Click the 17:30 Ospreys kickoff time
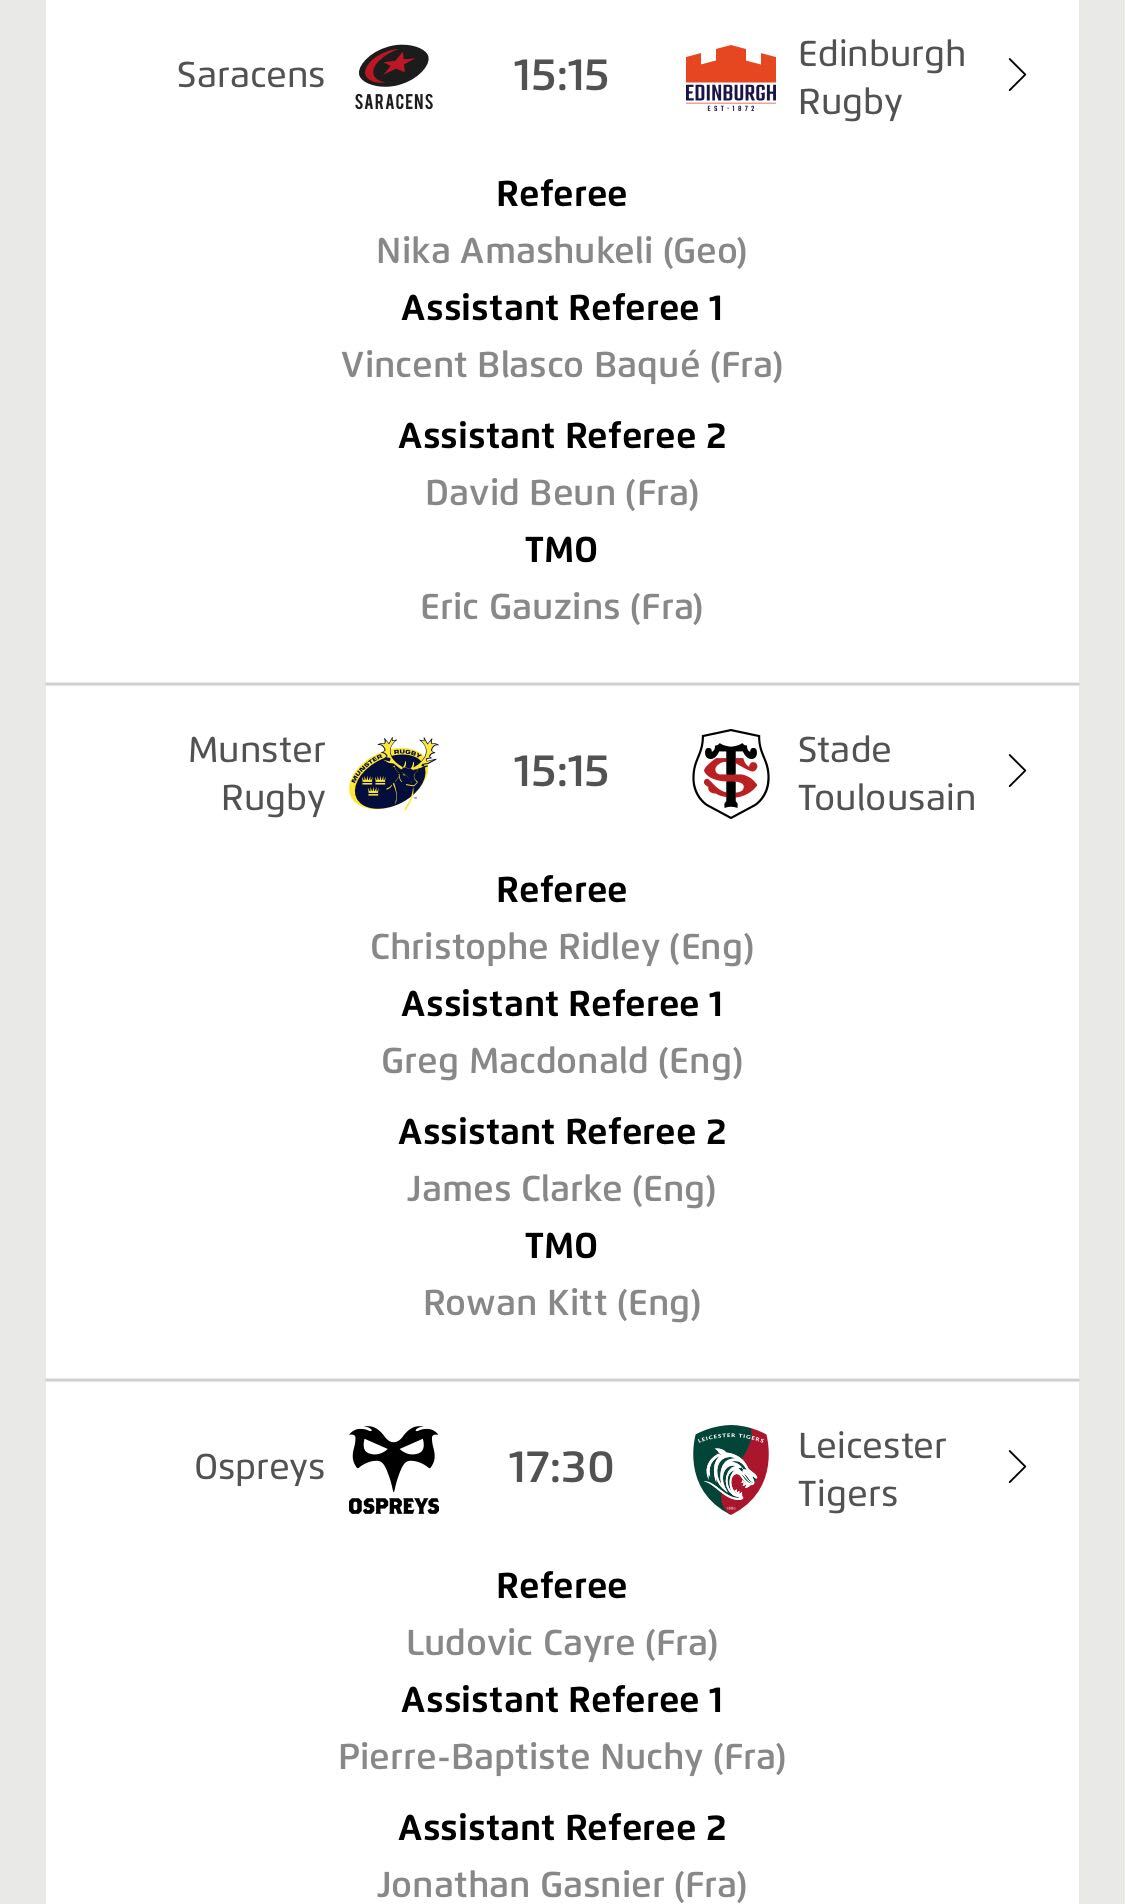Image resolution: width=1125 pixels, height=1904 pixels. click(x=561, y=1468)
